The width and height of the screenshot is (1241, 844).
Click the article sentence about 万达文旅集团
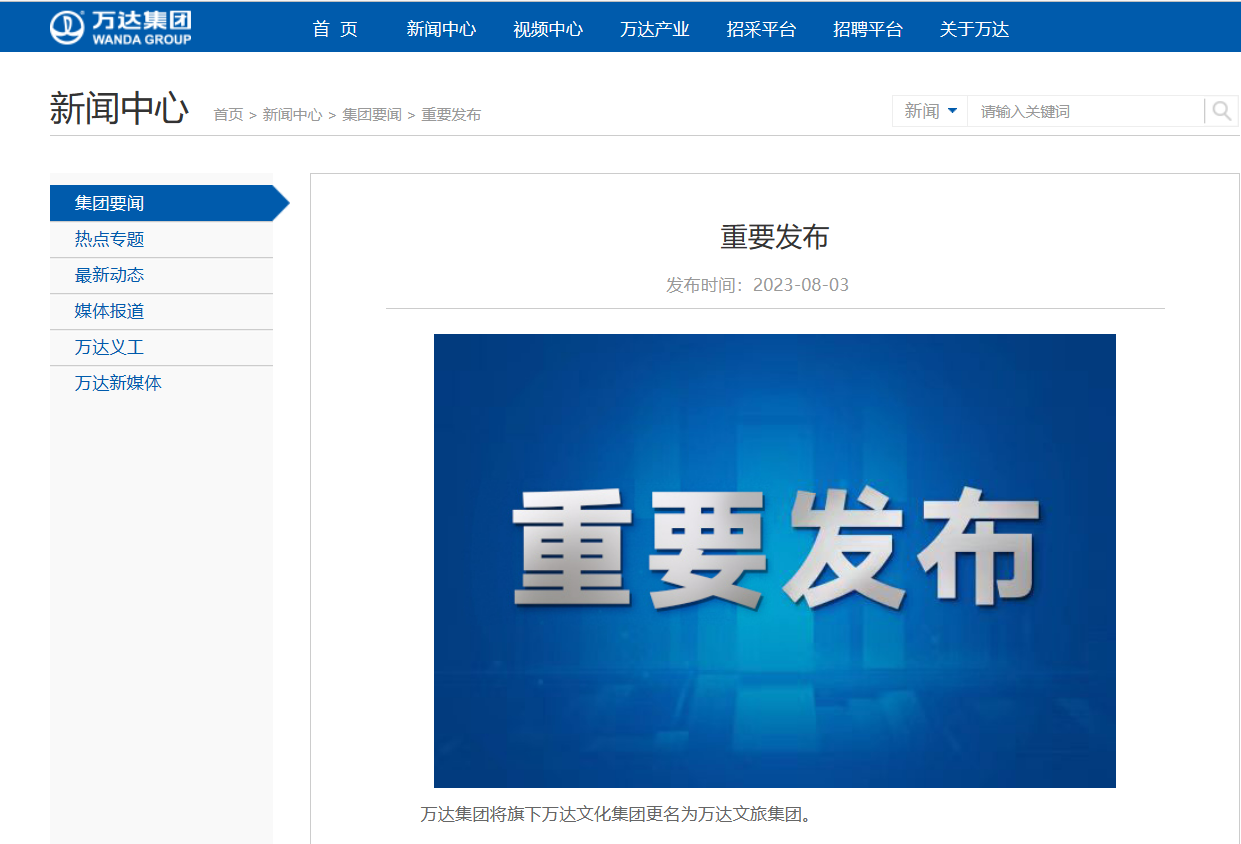[616, 814]
